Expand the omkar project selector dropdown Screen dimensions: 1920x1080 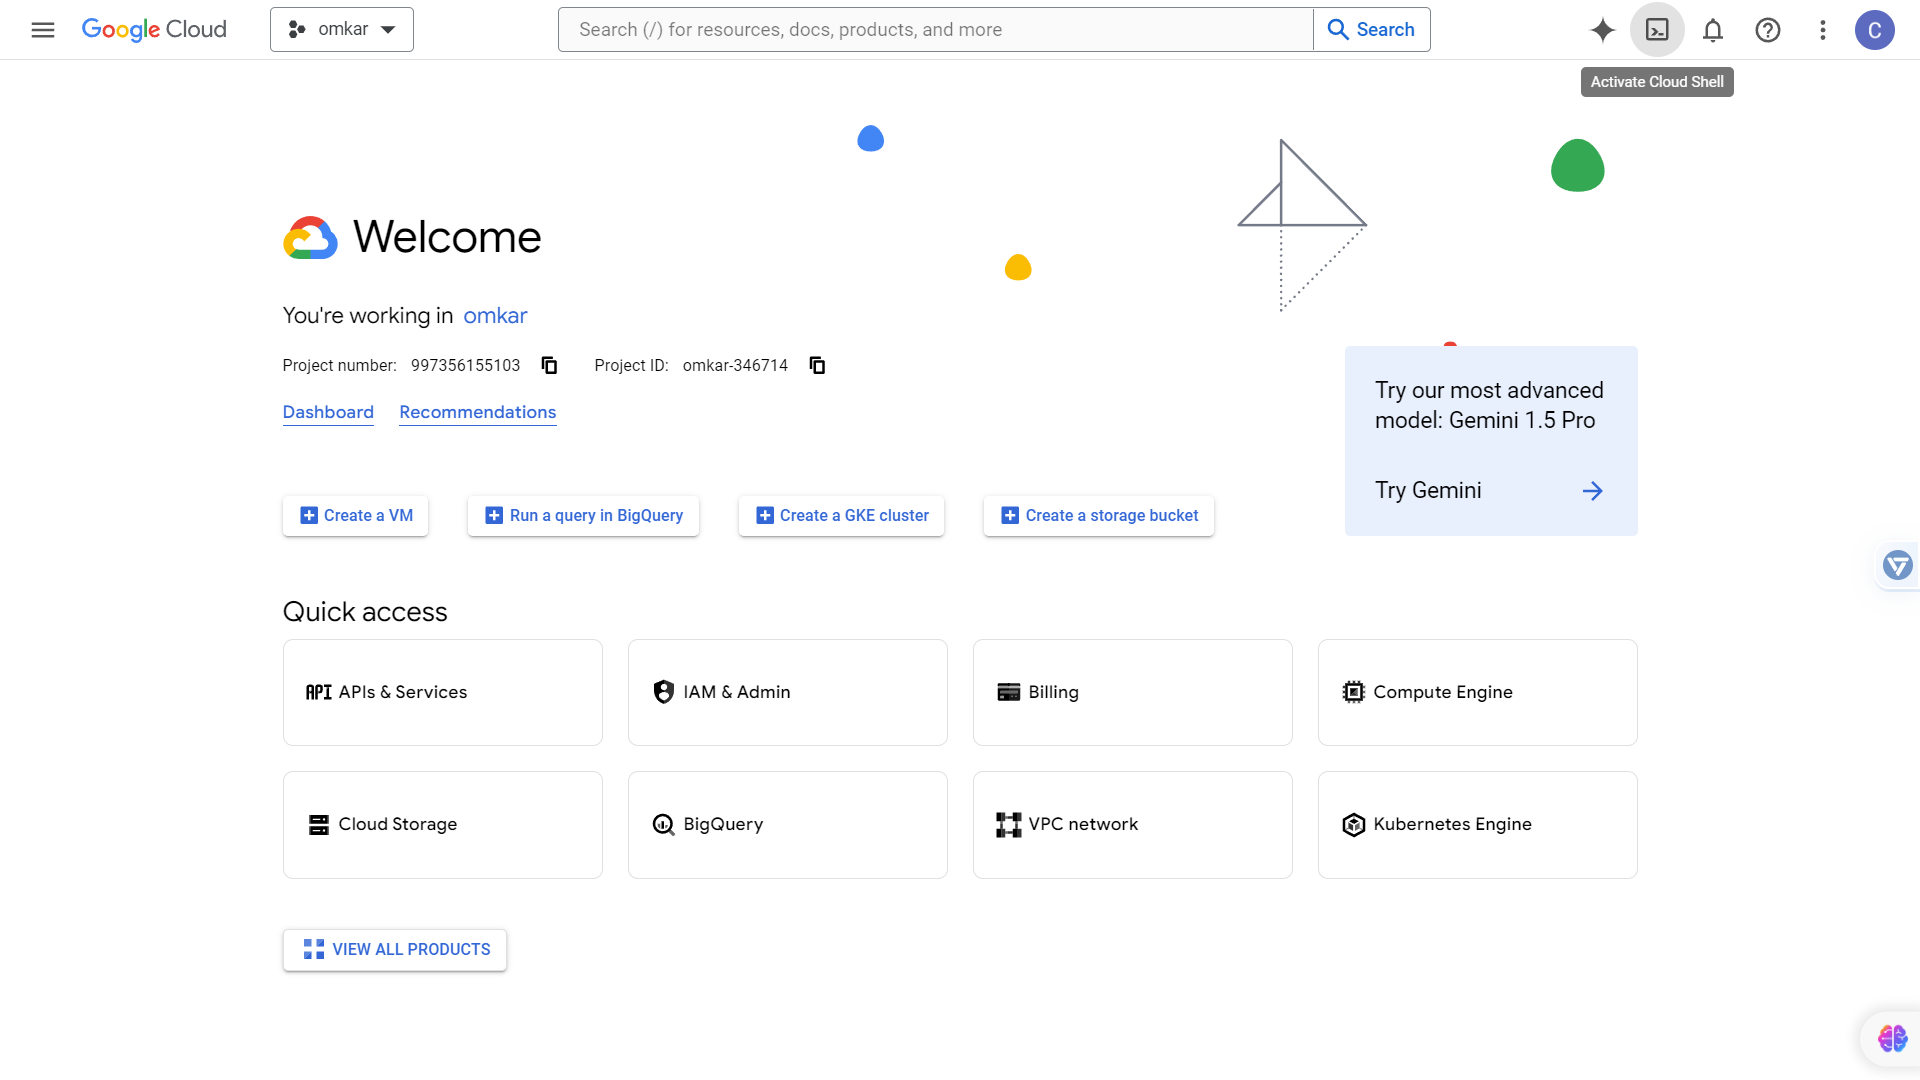pyautogui.click(x=342, y=29)
